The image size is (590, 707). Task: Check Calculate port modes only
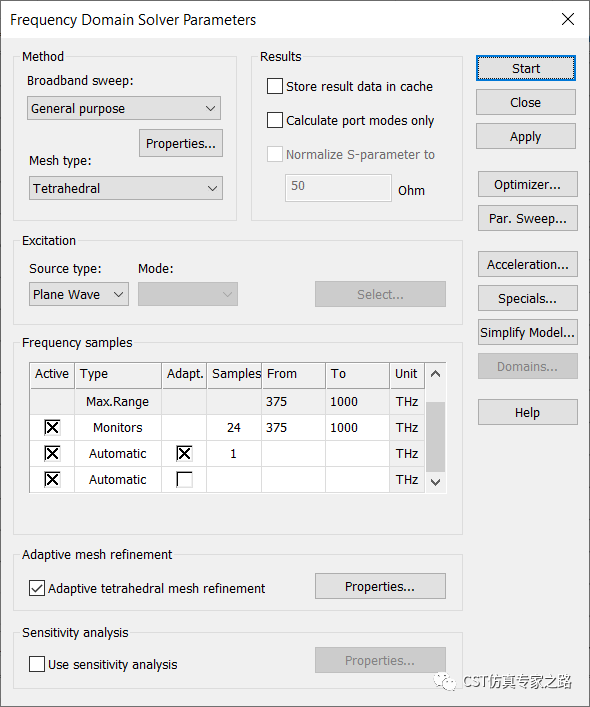[275, 120]
